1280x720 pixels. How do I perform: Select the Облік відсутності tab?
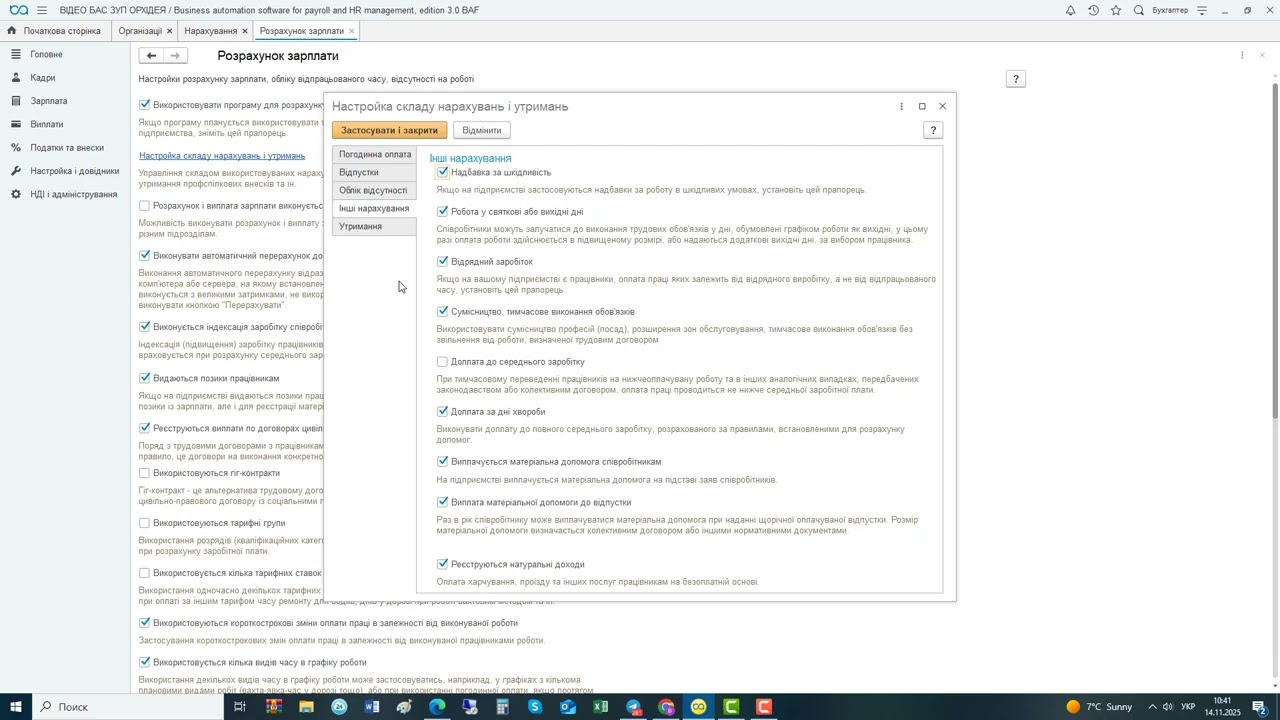(x=373, y=190)
